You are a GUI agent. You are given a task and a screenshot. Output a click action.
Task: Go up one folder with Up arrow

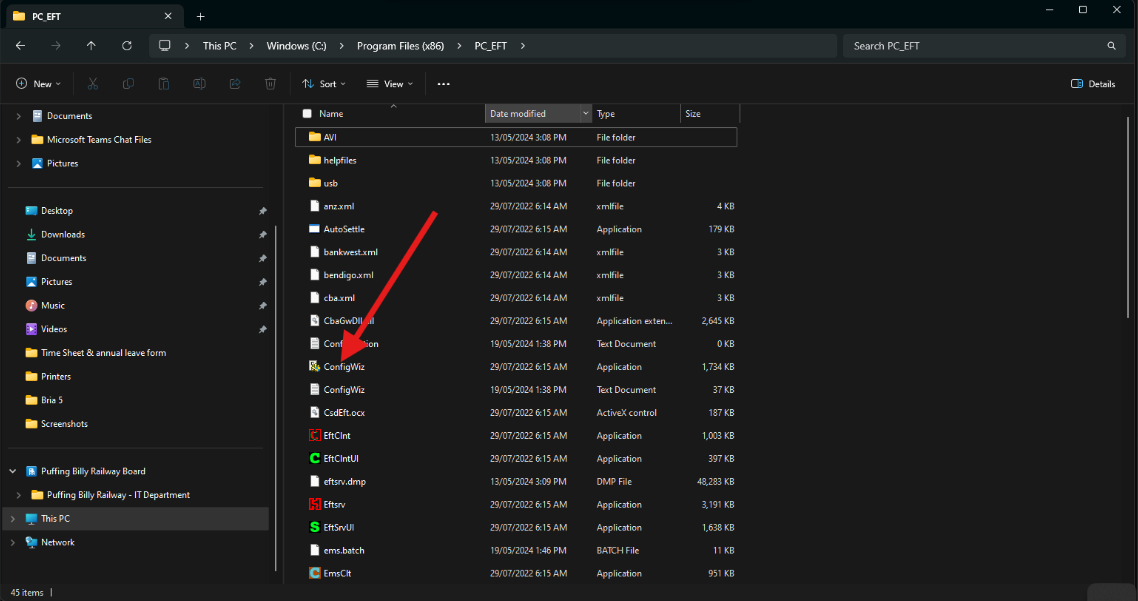[91, 46]
